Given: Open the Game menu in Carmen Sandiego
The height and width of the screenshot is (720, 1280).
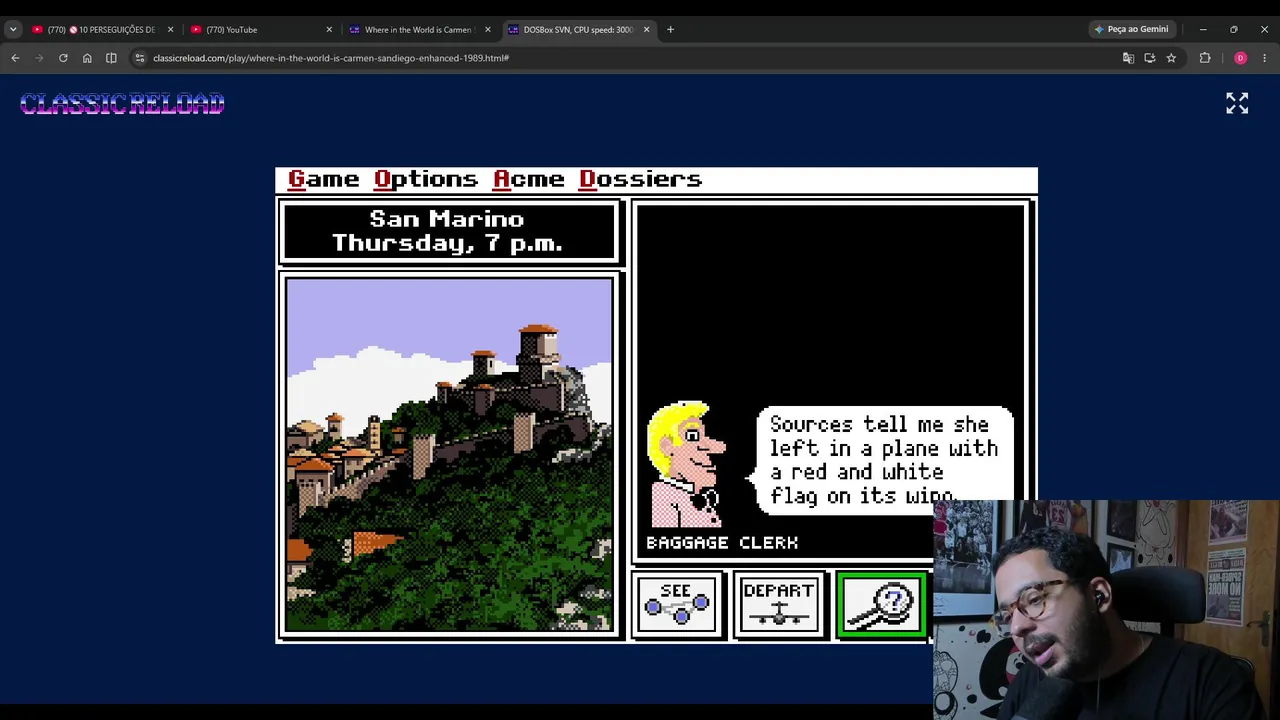Looking at the screenshot, I should click(323, 179).
